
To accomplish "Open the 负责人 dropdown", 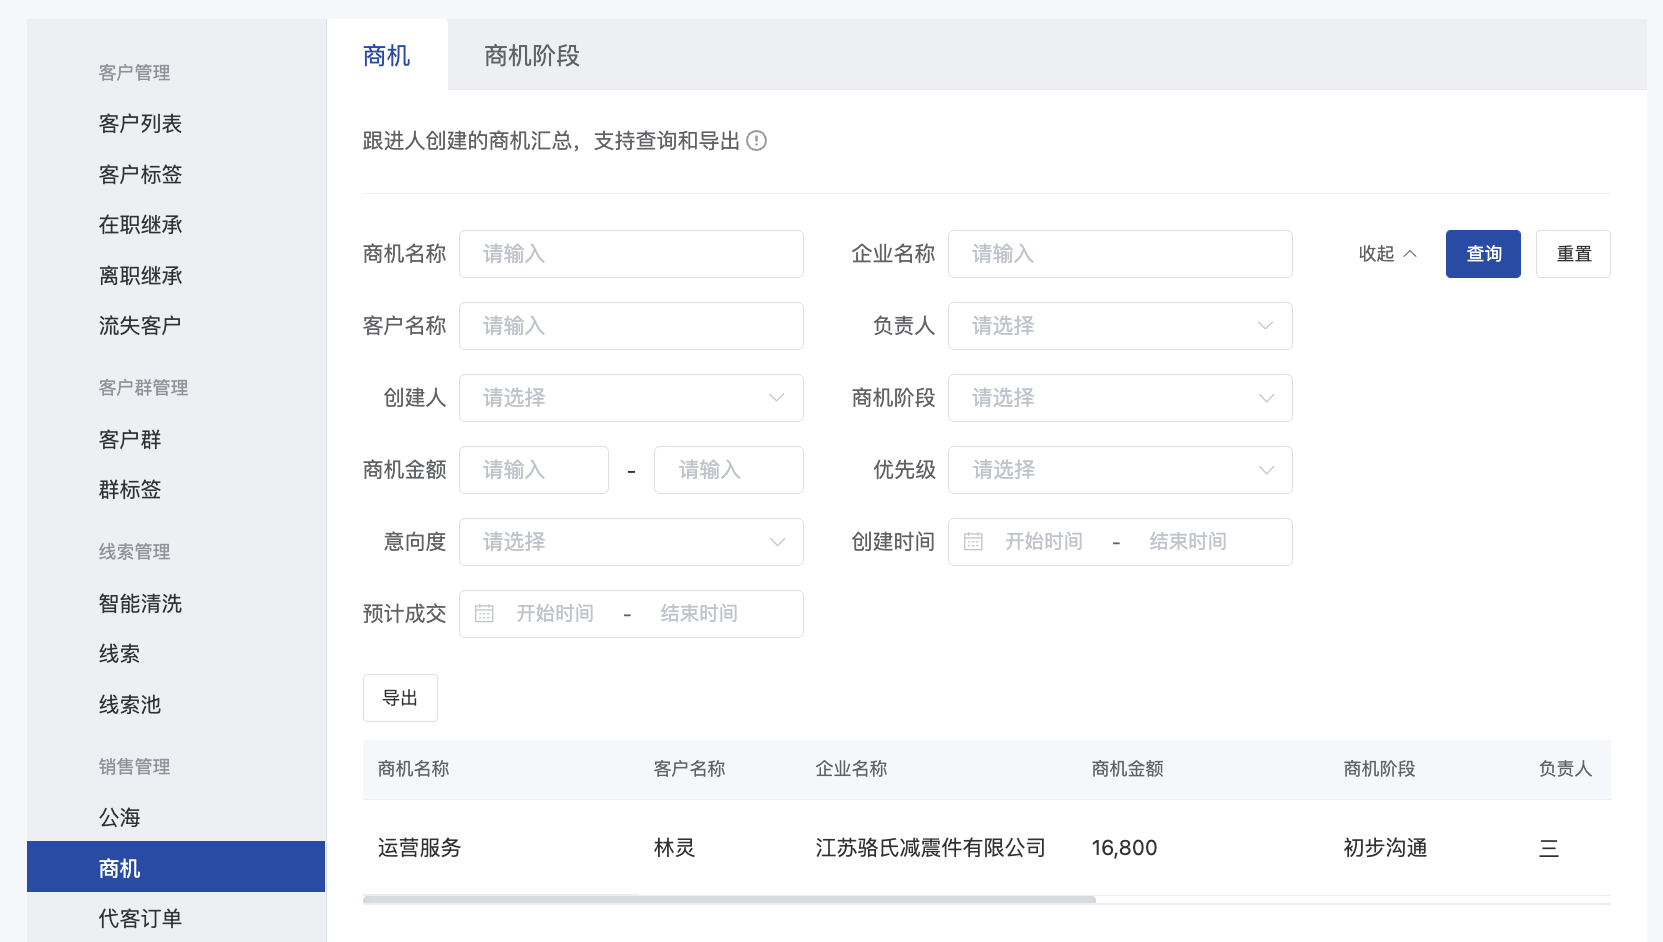I will 1120,326.
